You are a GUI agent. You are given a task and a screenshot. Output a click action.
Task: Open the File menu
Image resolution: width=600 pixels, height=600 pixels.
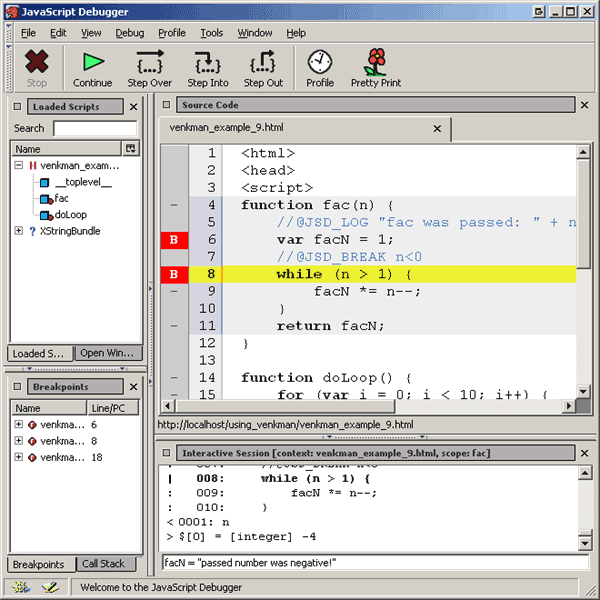pos(28,33)
